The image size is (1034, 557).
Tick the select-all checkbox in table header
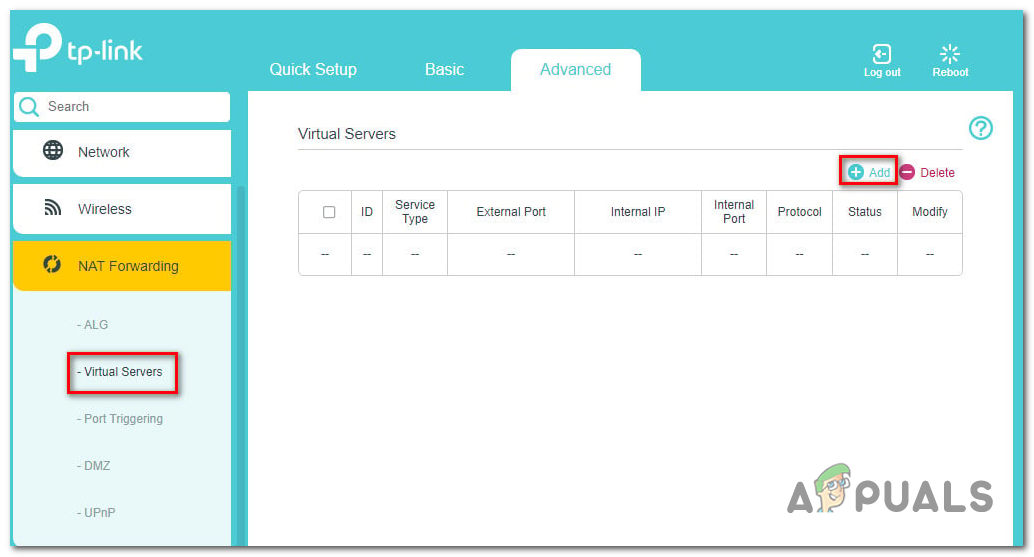(329, 212)
